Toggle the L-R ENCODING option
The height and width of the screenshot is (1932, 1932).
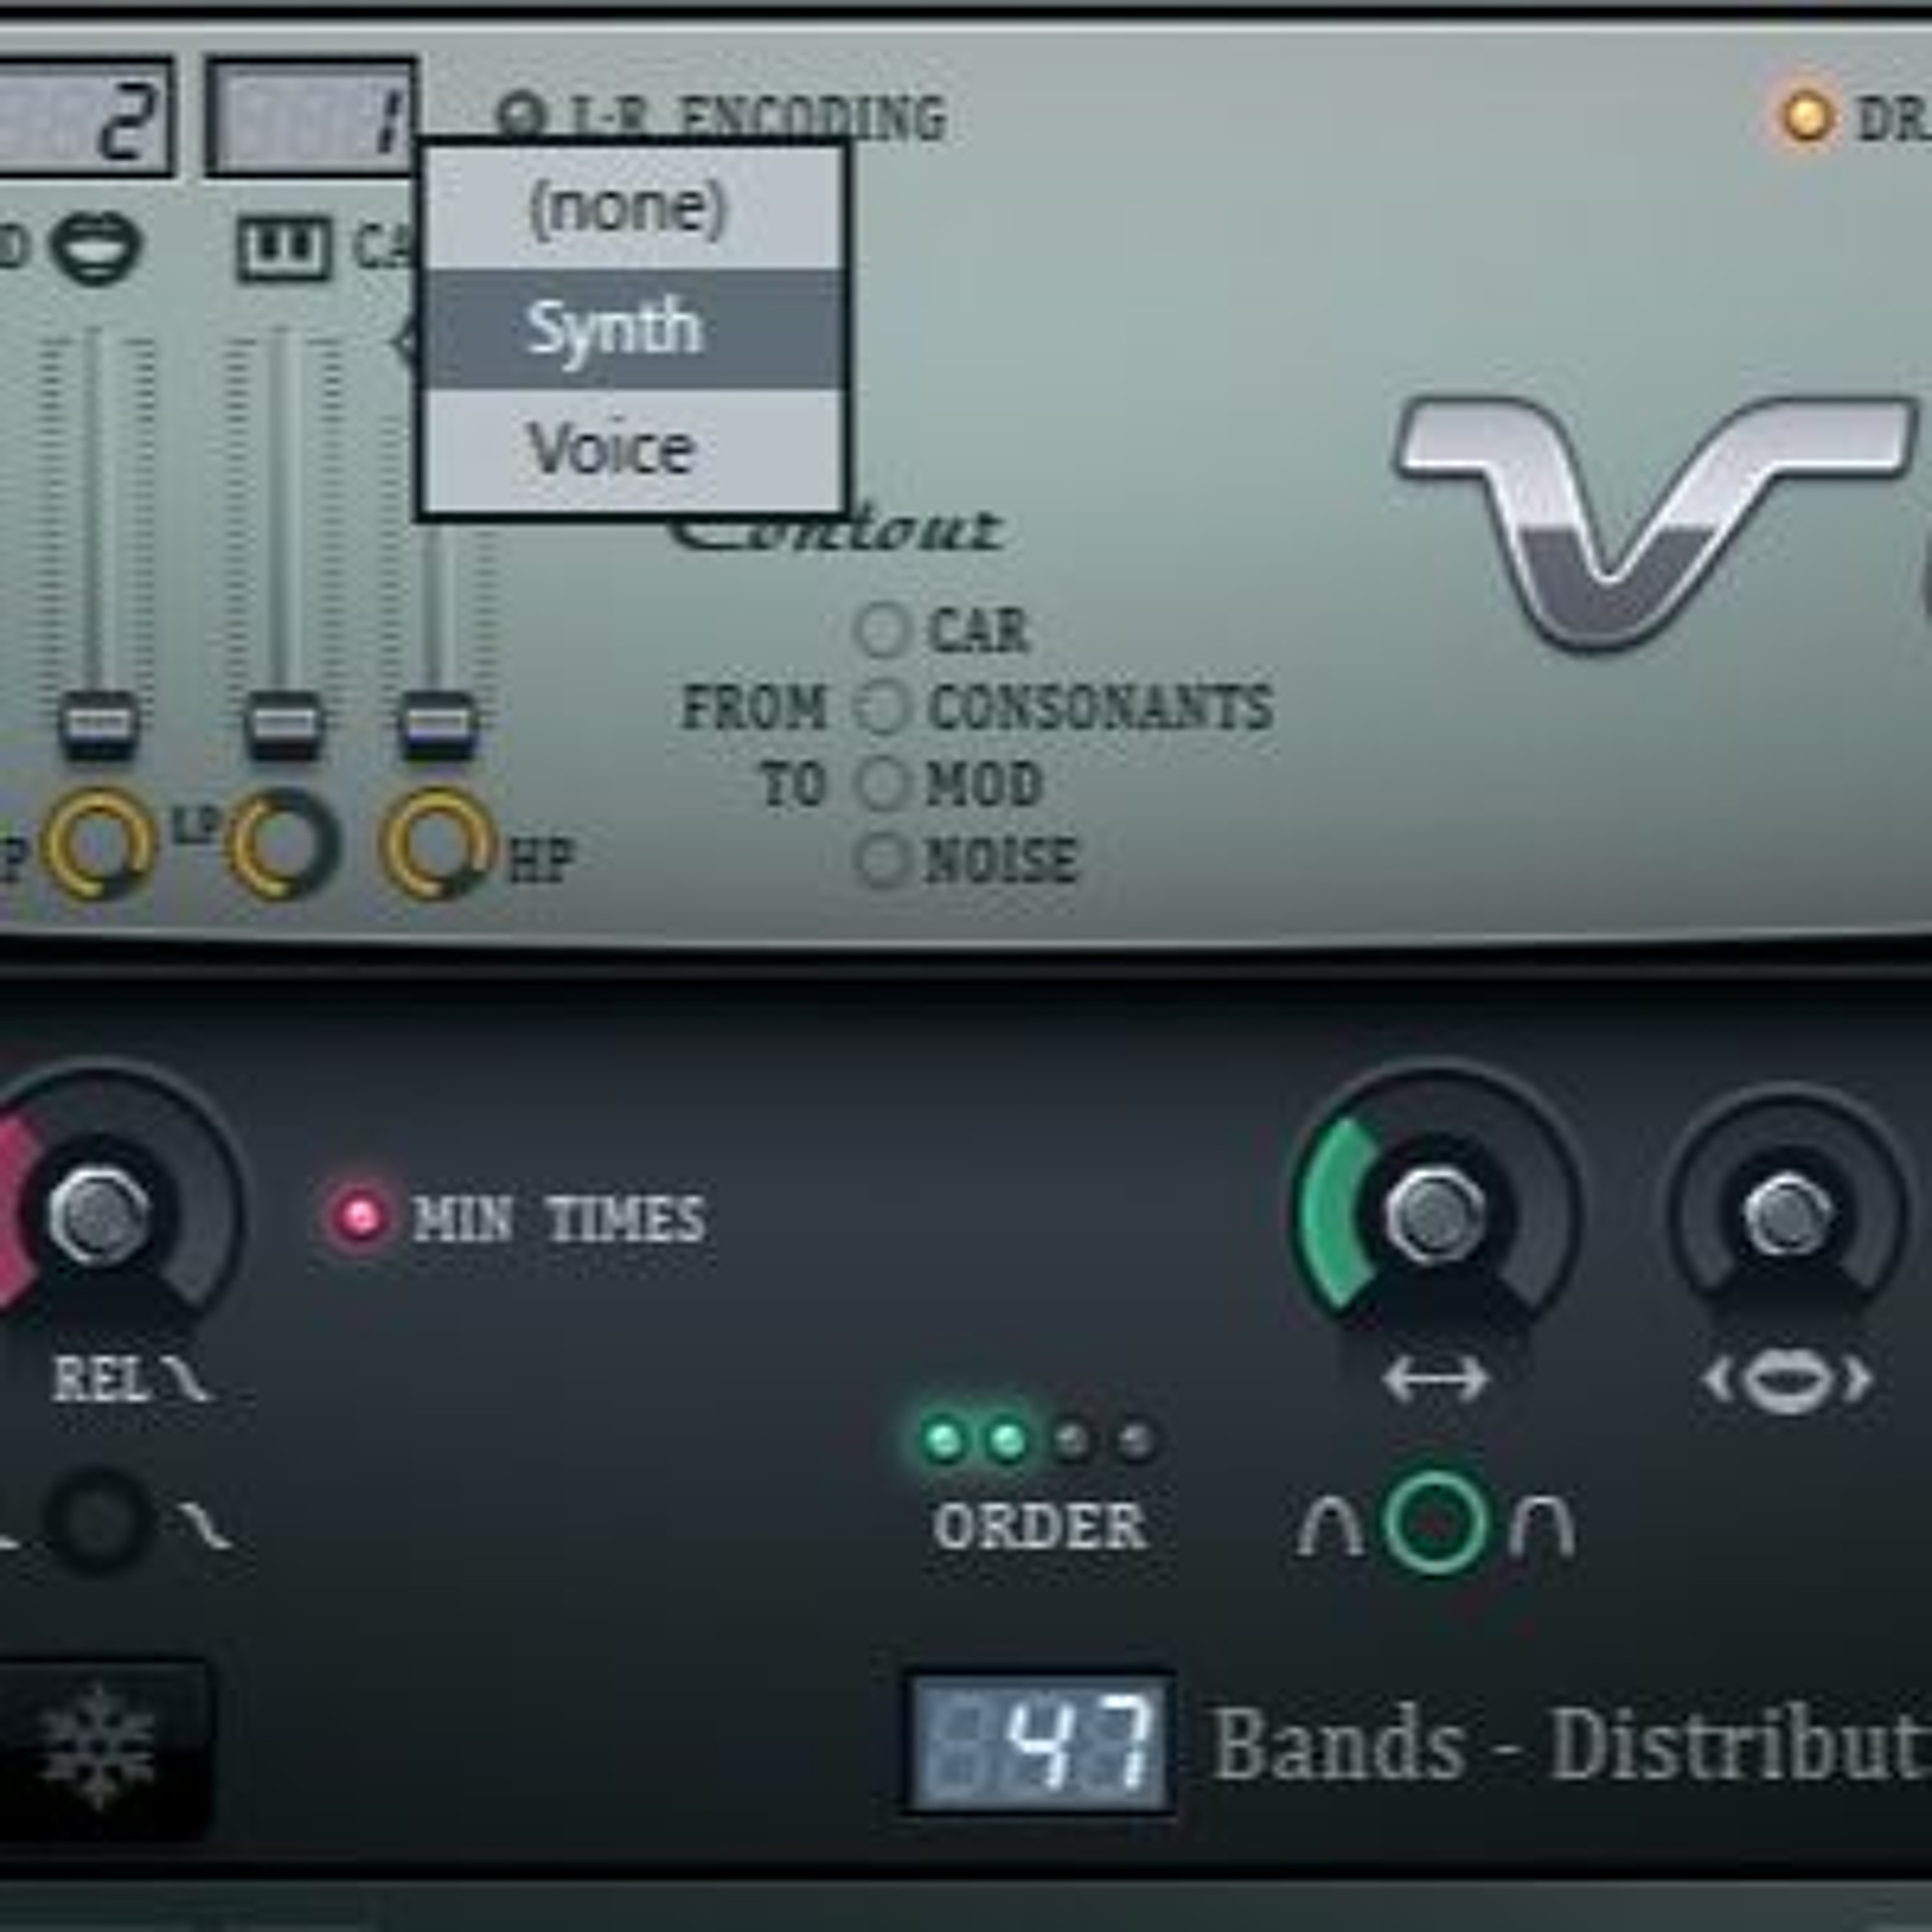pyautogui.click(x=521, y=117)
